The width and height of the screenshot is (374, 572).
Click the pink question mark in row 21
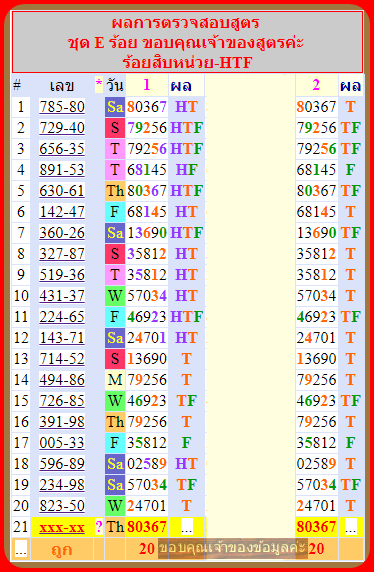(99, 527)
